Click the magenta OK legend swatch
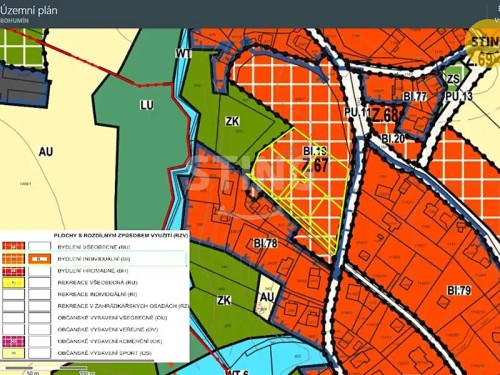The height and width of the screenshot is (375, 500). tap(13, 341)
